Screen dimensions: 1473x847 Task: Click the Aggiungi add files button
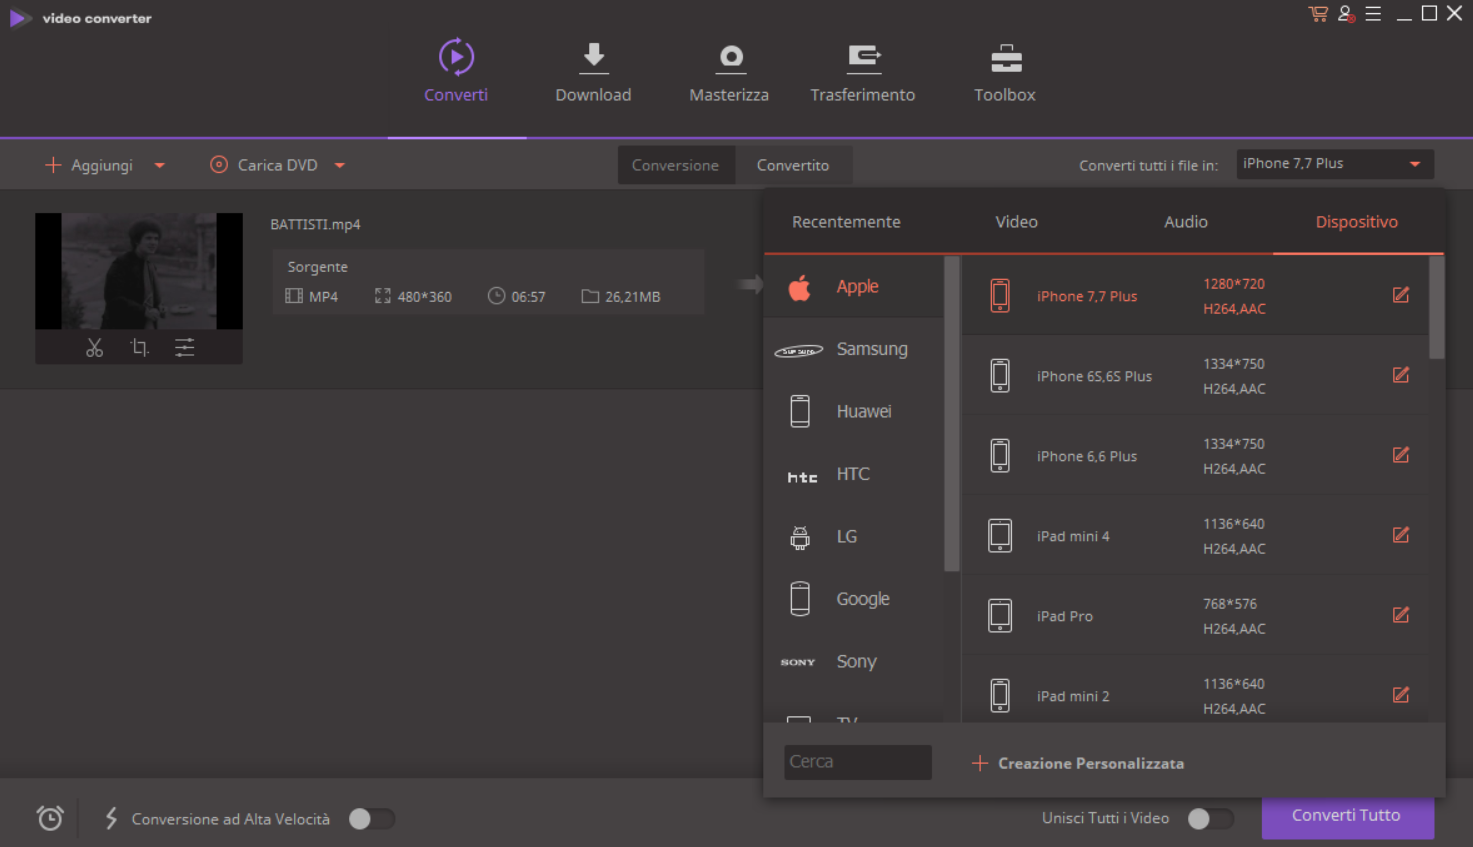coord(89,166)
